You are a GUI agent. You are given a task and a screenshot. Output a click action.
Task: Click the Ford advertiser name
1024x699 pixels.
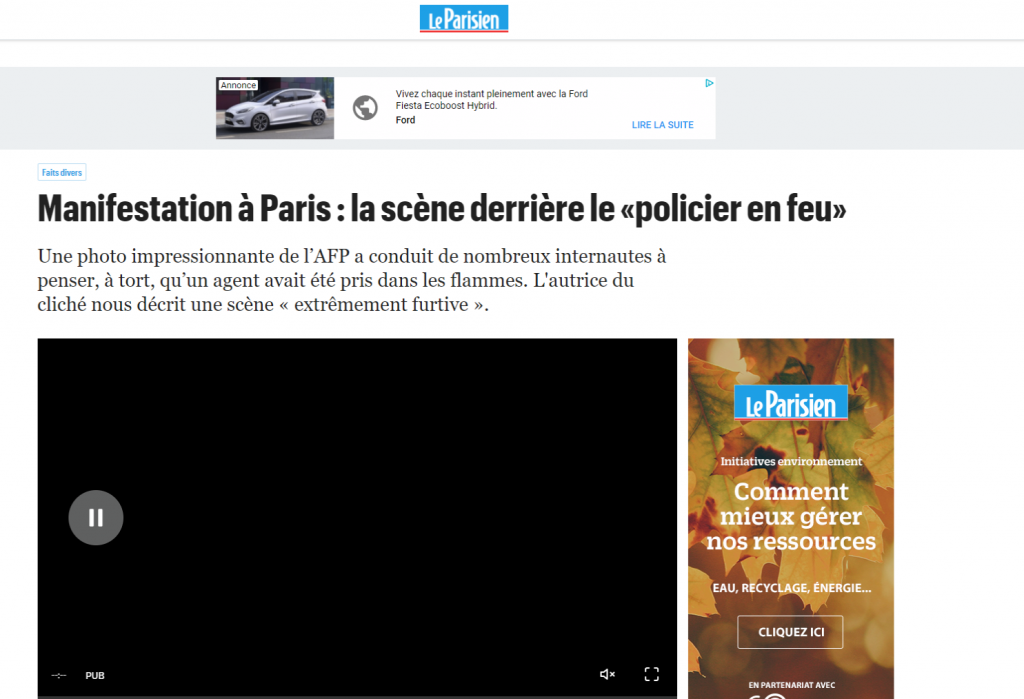(x=405, y=120)
